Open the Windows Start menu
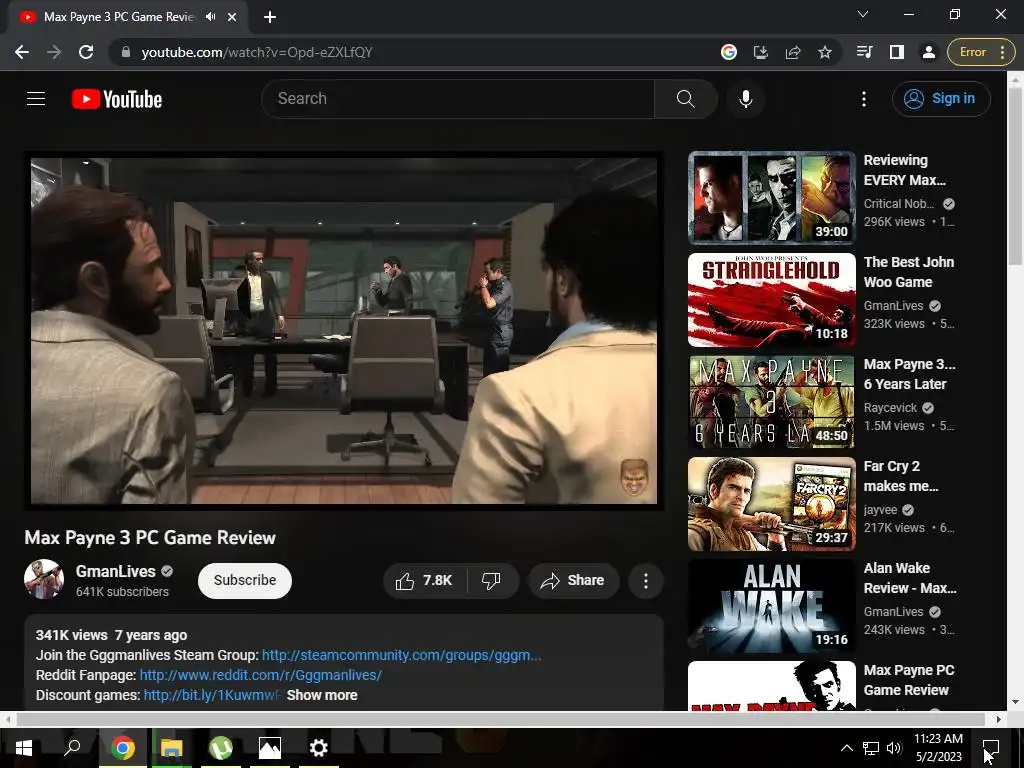The height and width of the screenshot is (768, 1024). point(24,748)
